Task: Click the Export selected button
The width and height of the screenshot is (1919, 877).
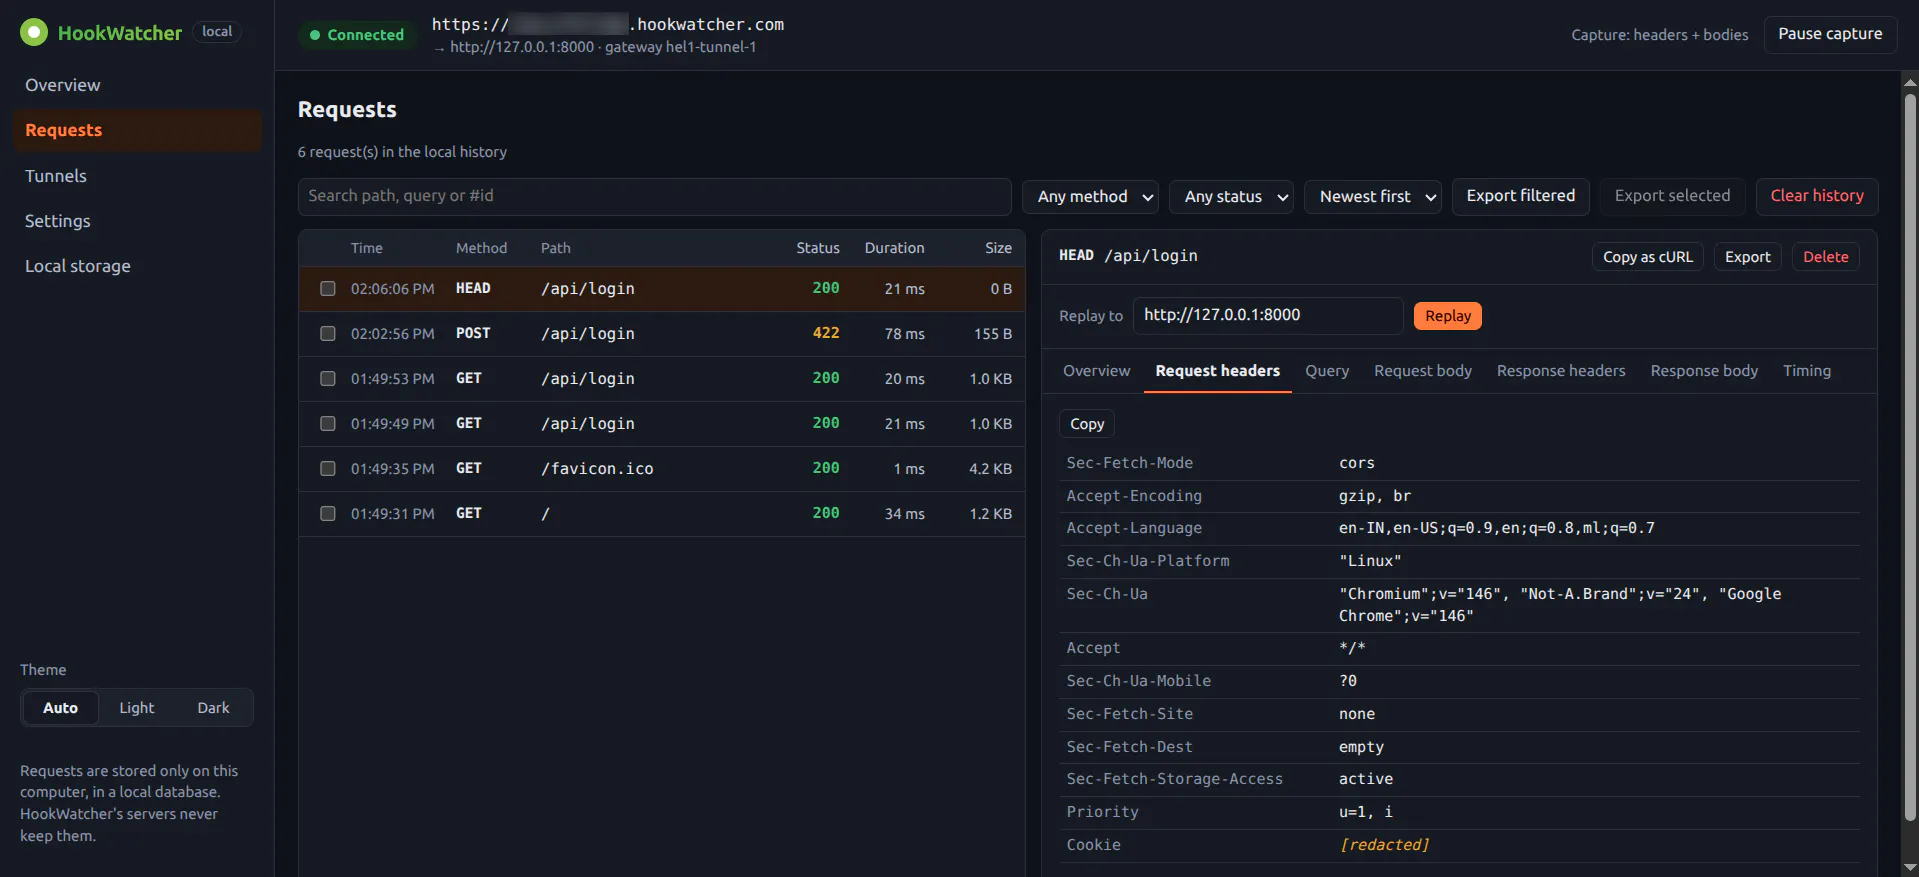Action: click(1672, 196)
